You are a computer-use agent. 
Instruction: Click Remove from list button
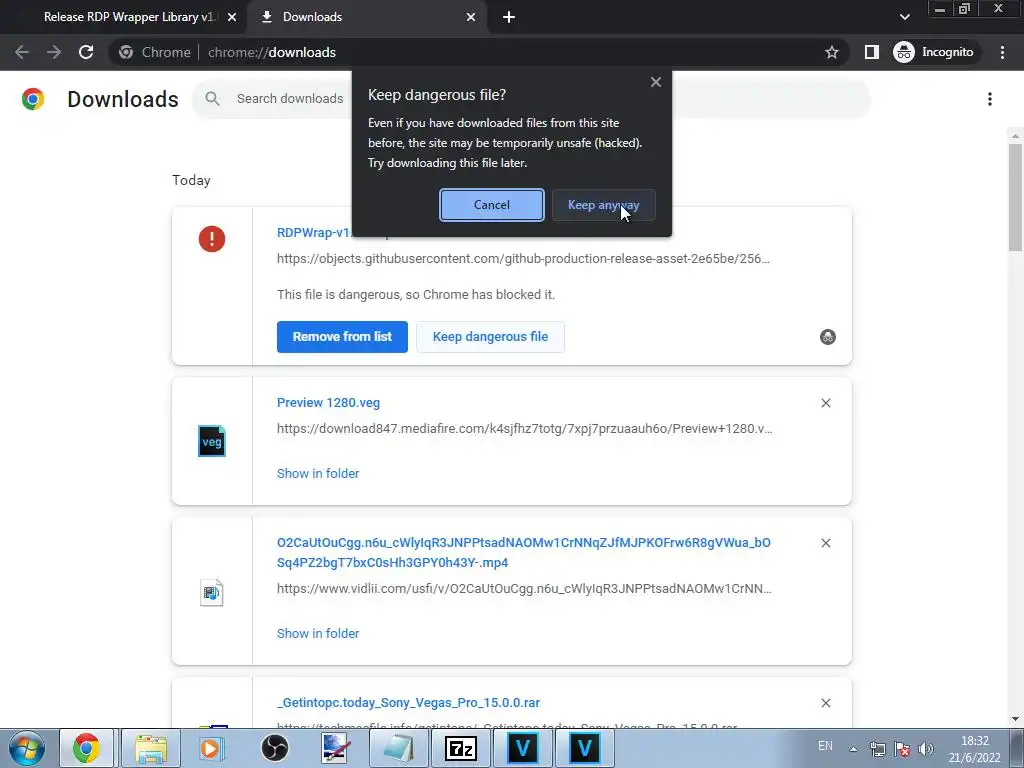[x=342, y=337]
